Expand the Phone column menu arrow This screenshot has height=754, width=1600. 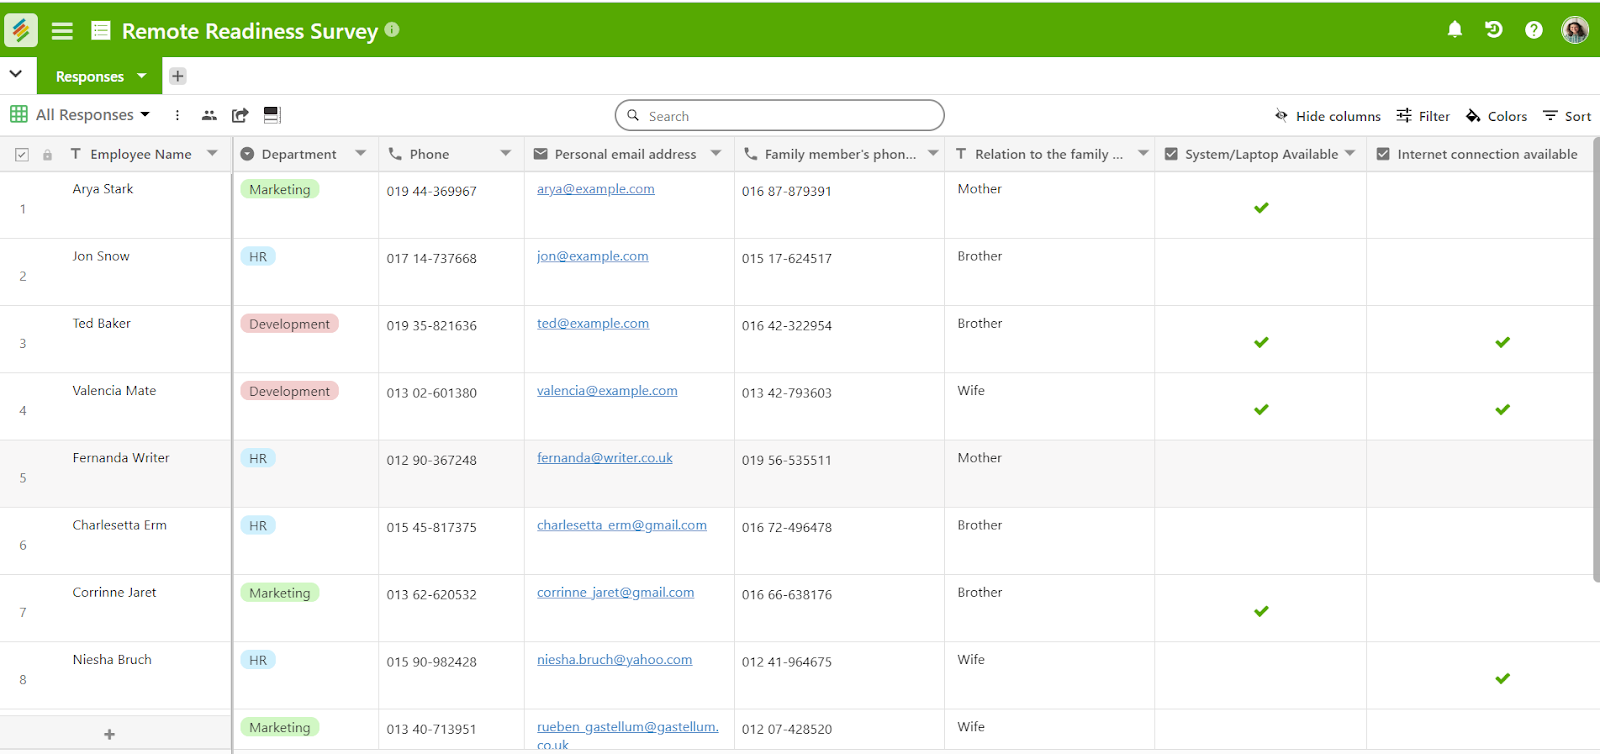coord(505,154)
